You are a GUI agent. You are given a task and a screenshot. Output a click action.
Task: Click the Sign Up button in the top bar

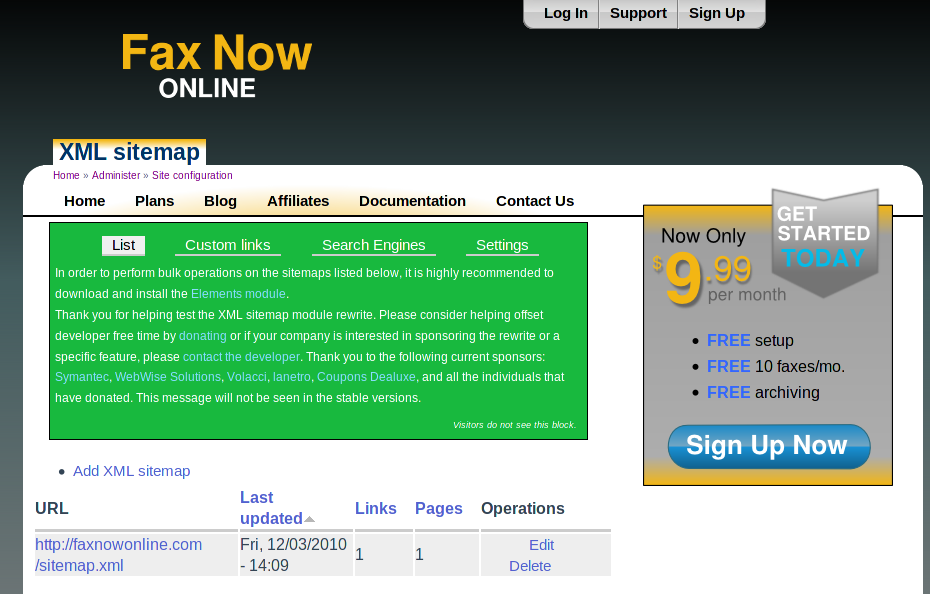coord(716,13)
